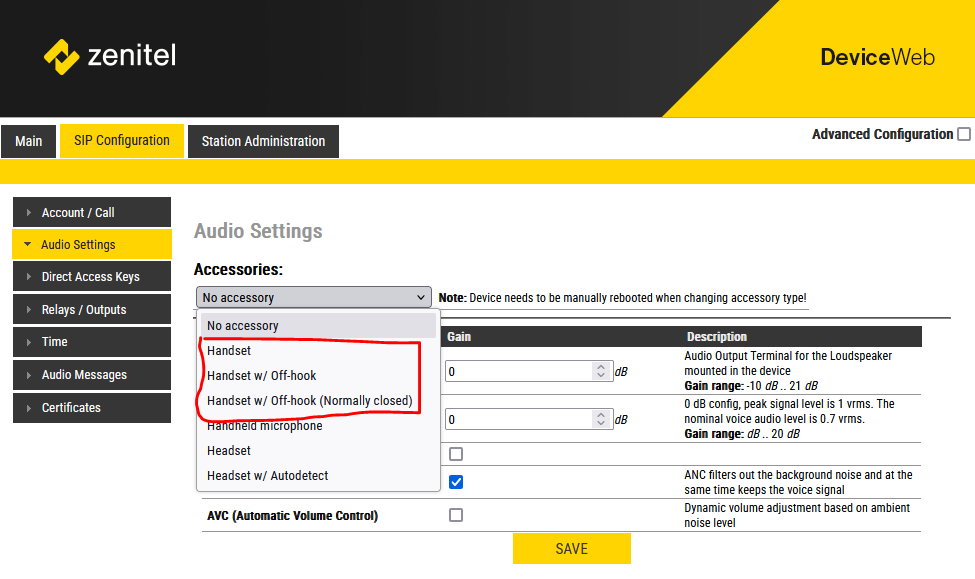
Task: Open the Station Administration tab
Action: (263, 141)
